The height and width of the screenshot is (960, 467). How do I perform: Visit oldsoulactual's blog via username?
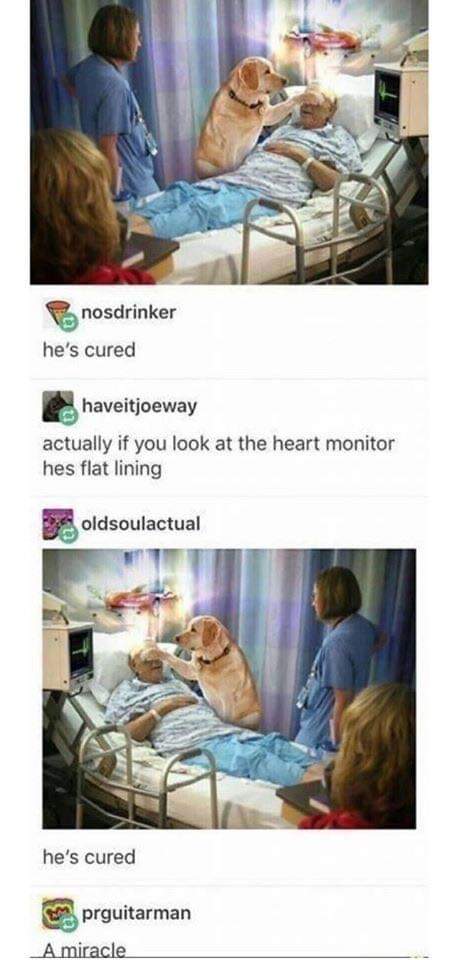coord(140,523)
